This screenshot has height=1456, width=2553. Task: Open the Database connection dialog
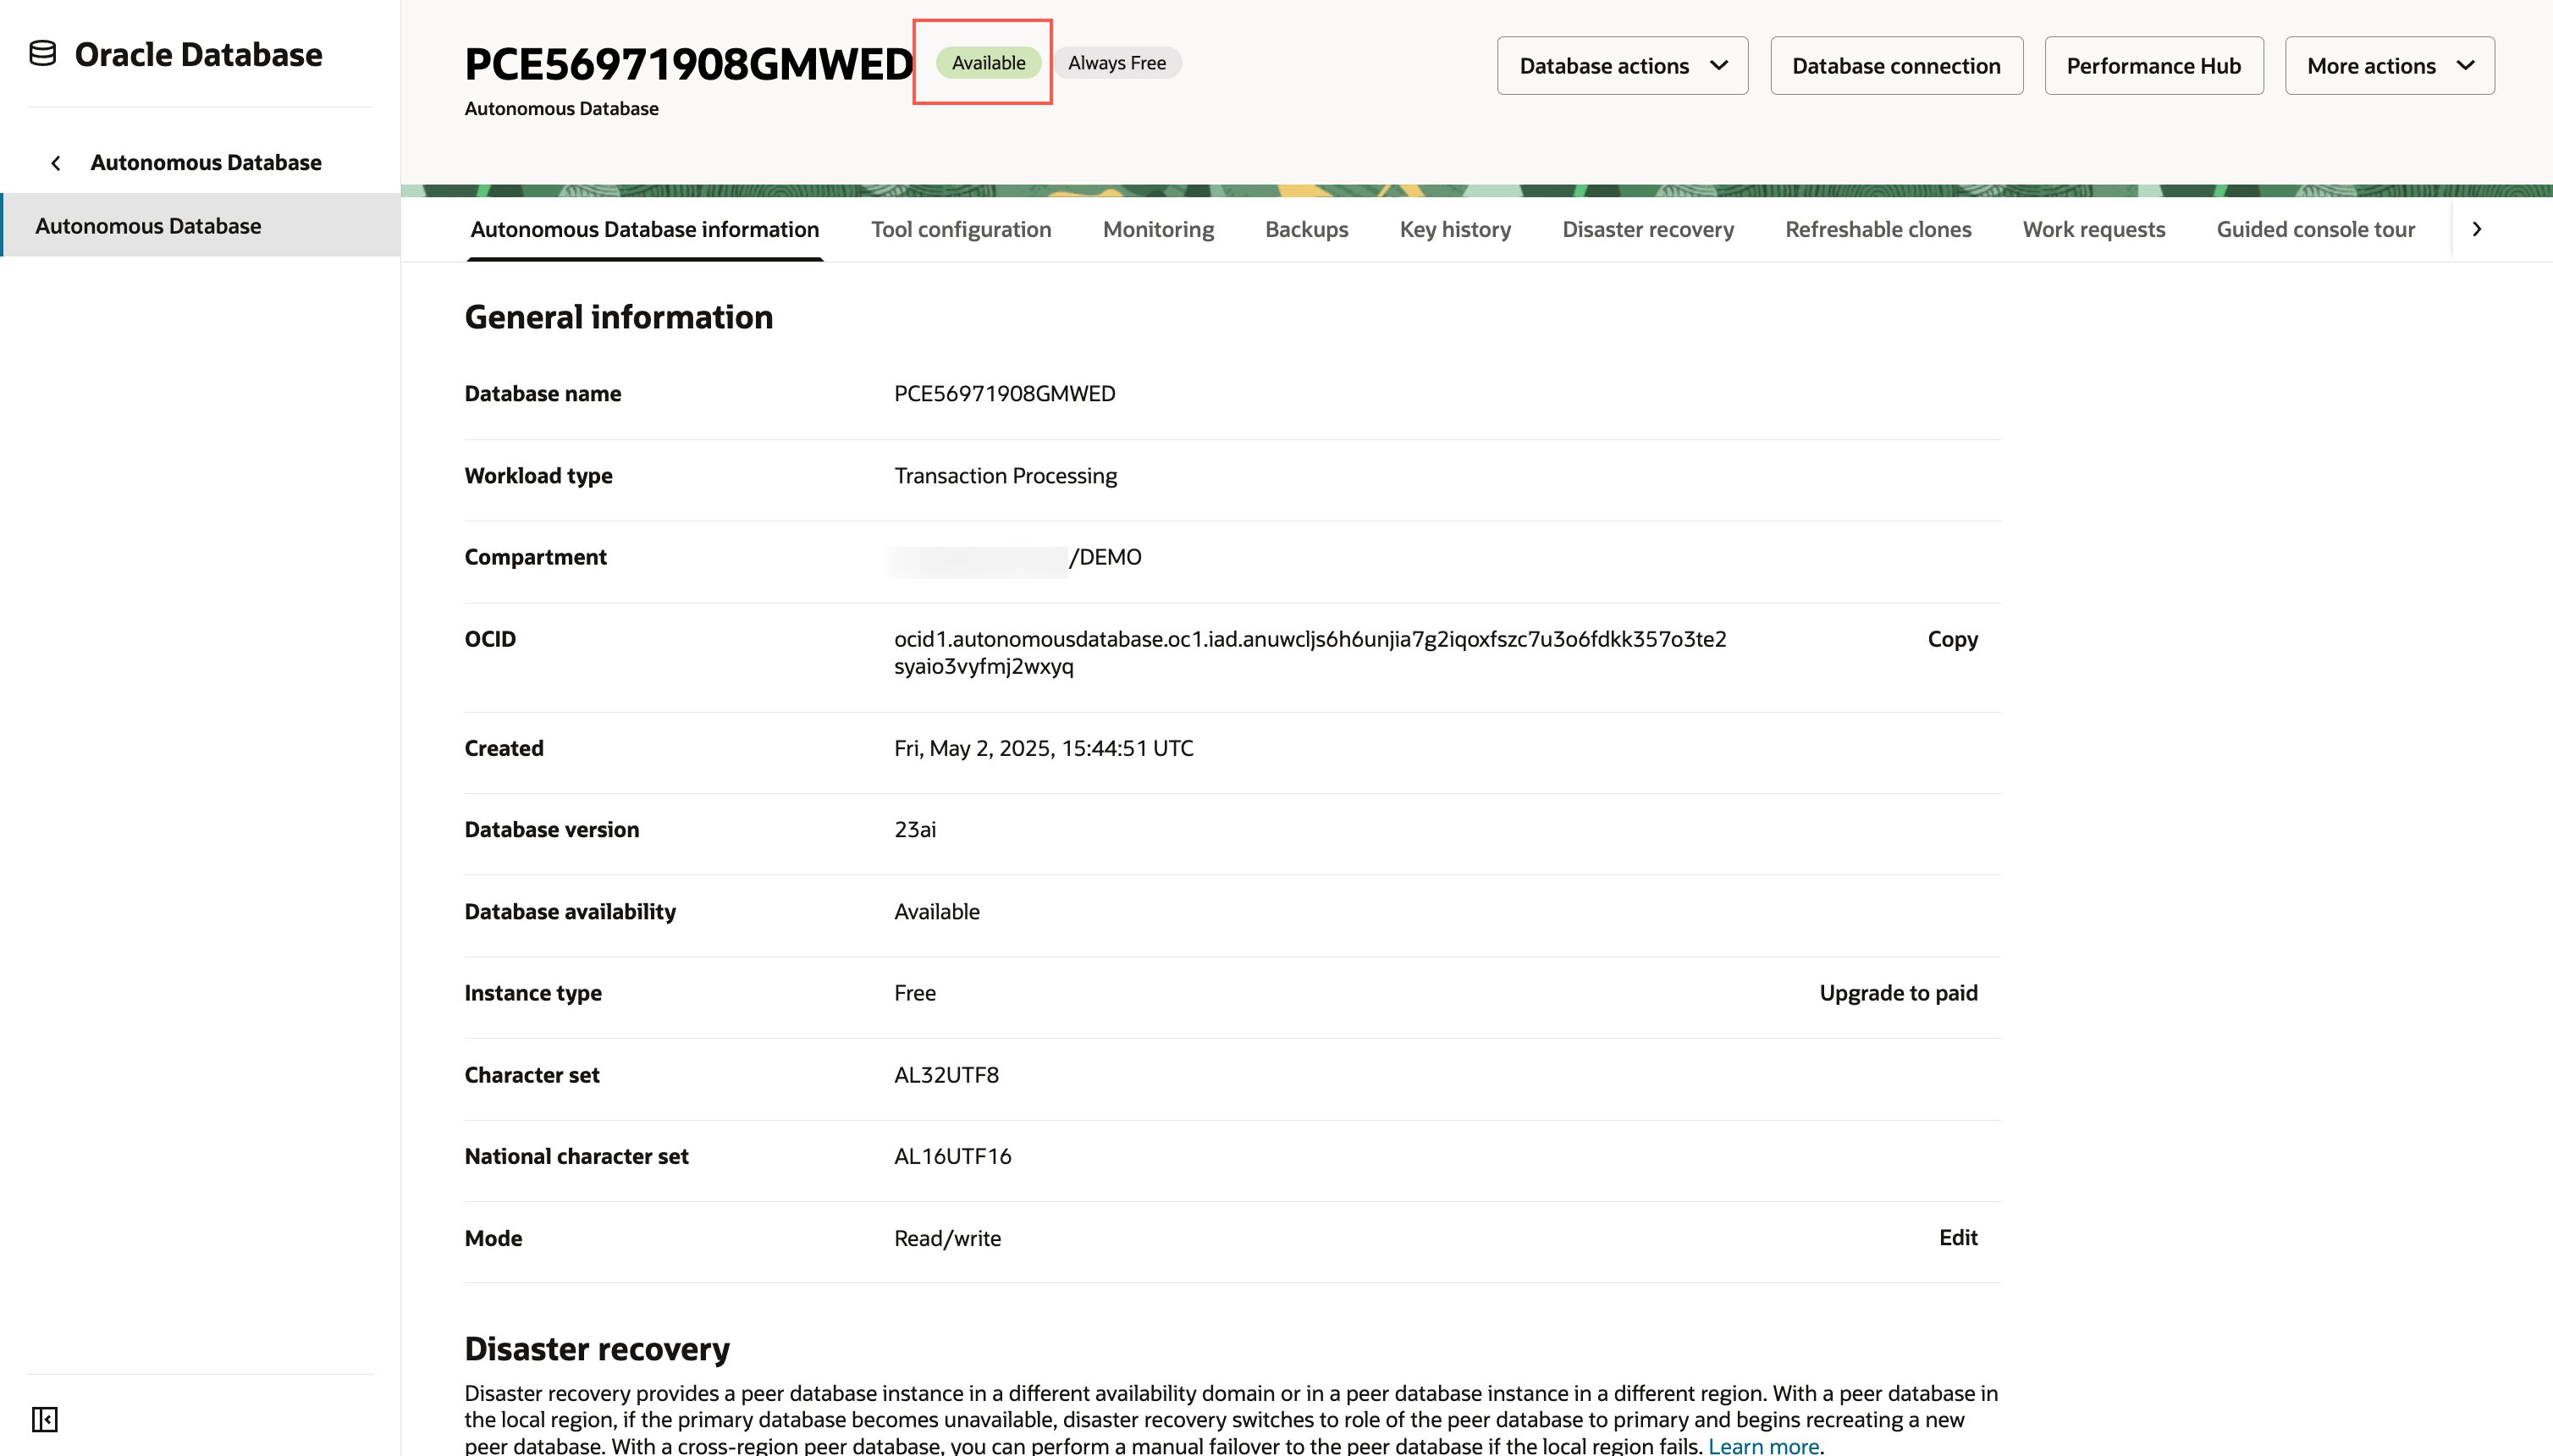click(x=1895, y=66)
